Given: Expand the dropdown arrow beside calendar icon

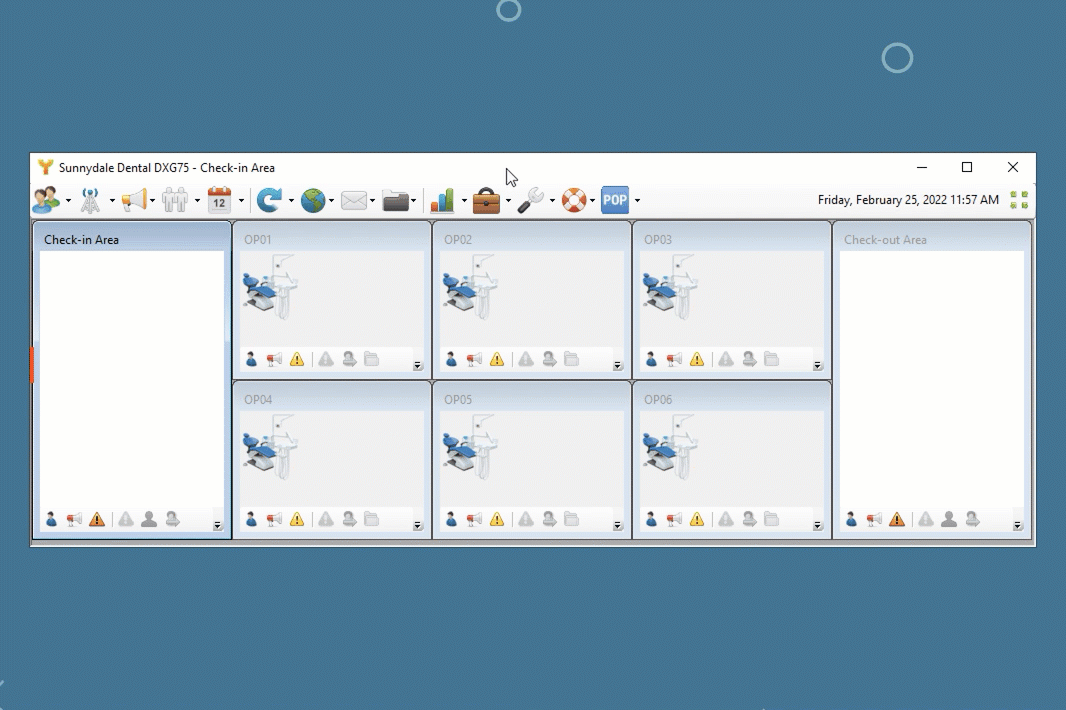Looking at the screenshot, I should coord(241,201).
